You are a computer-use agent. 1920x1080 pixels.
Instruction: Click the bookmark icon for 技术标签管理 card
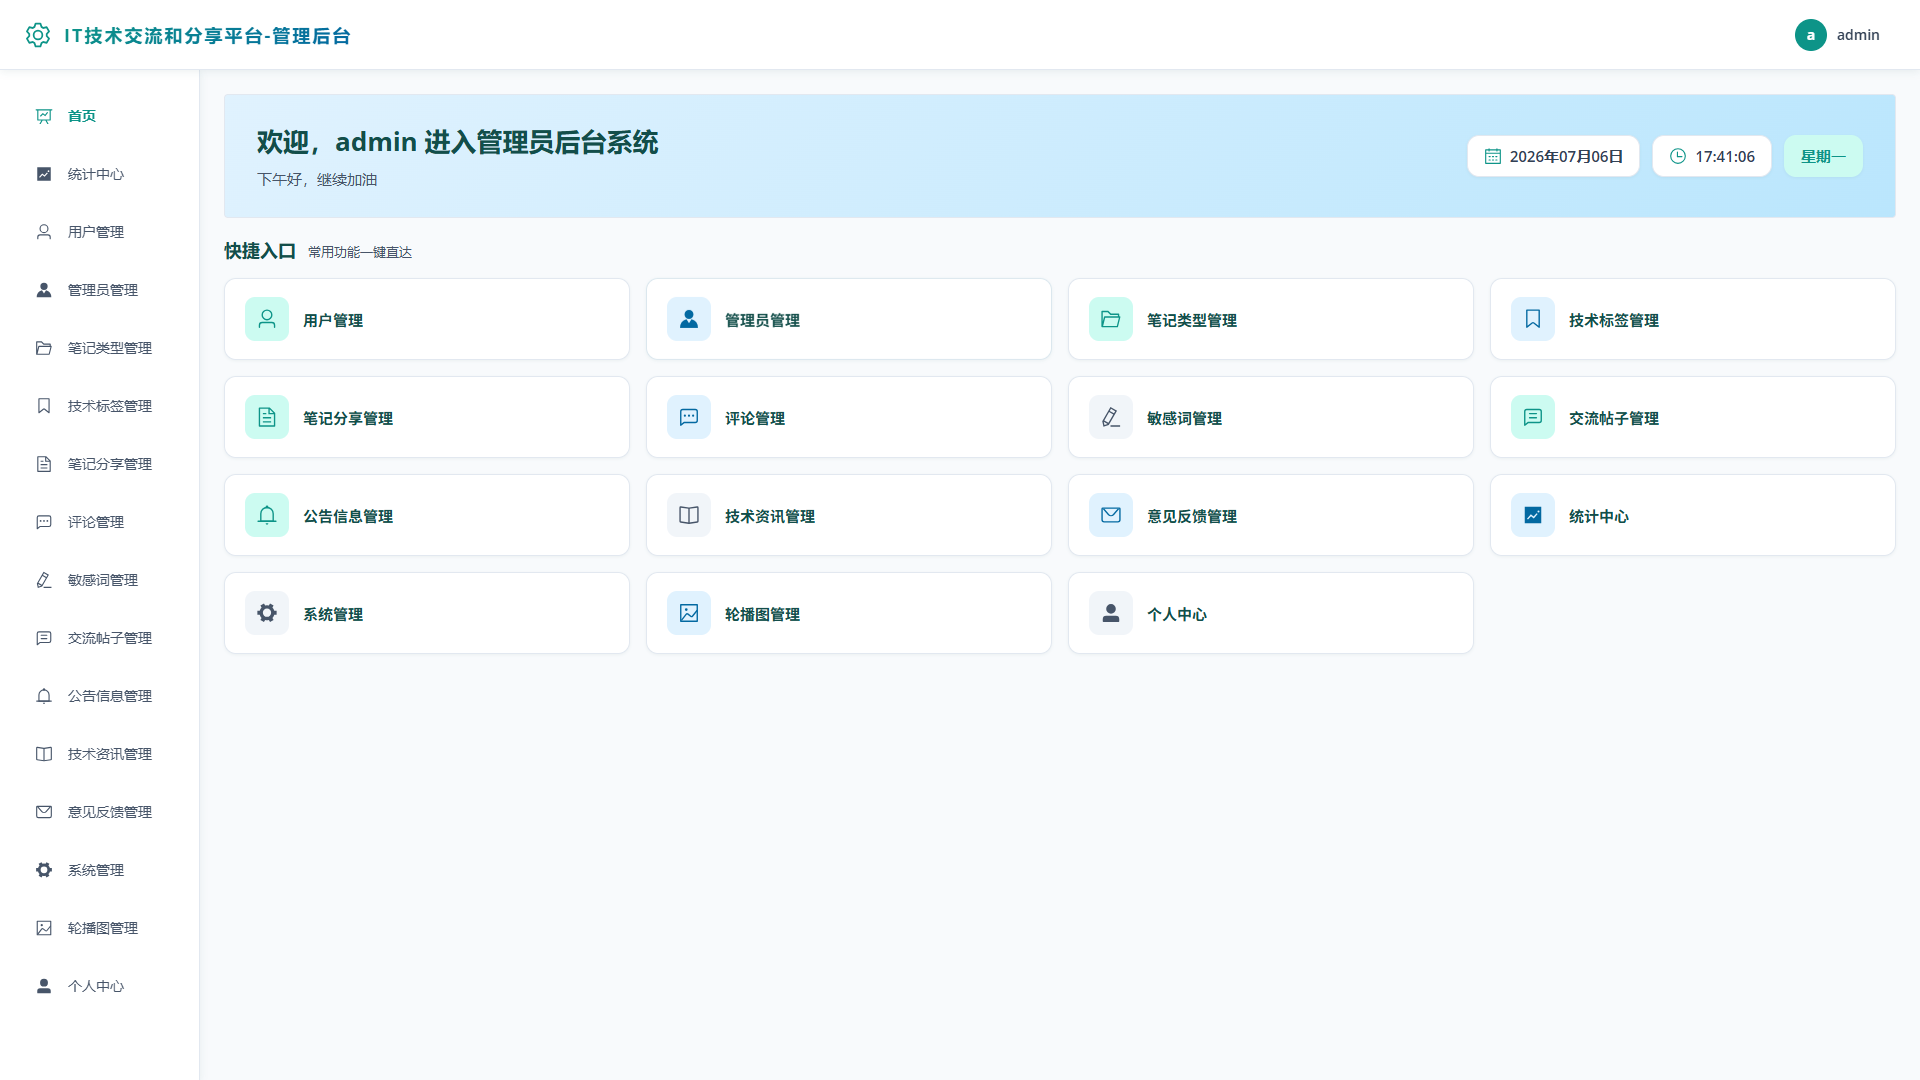1533,319
